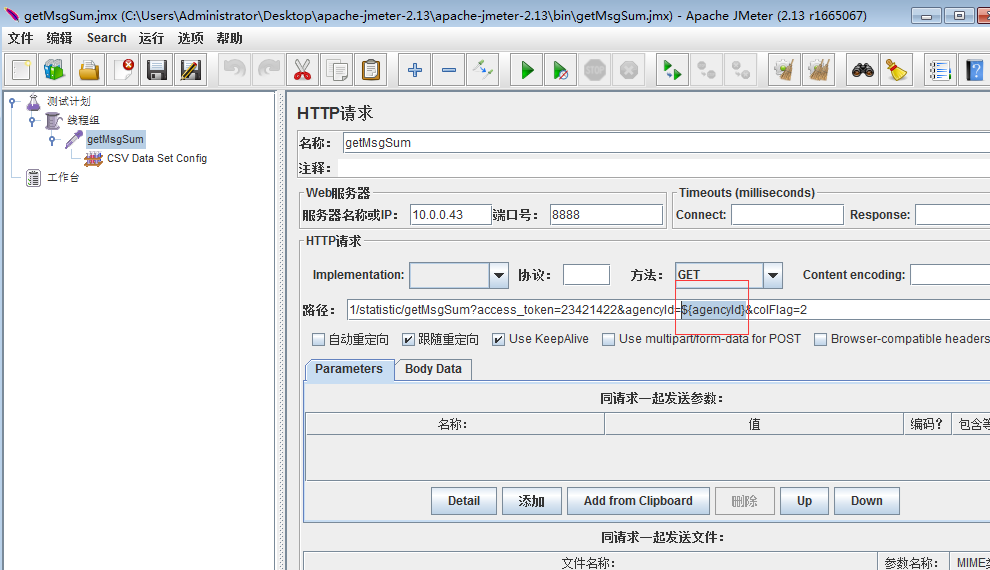Click the Paste clipboard icon
The width and height of the screenshot is (990, 570).
[x=371, y=69]
